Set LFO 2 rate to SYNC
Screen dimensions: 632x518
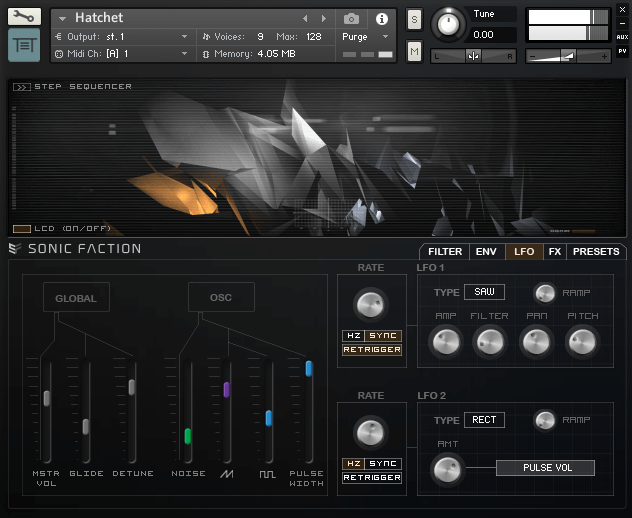pos(383,464)
